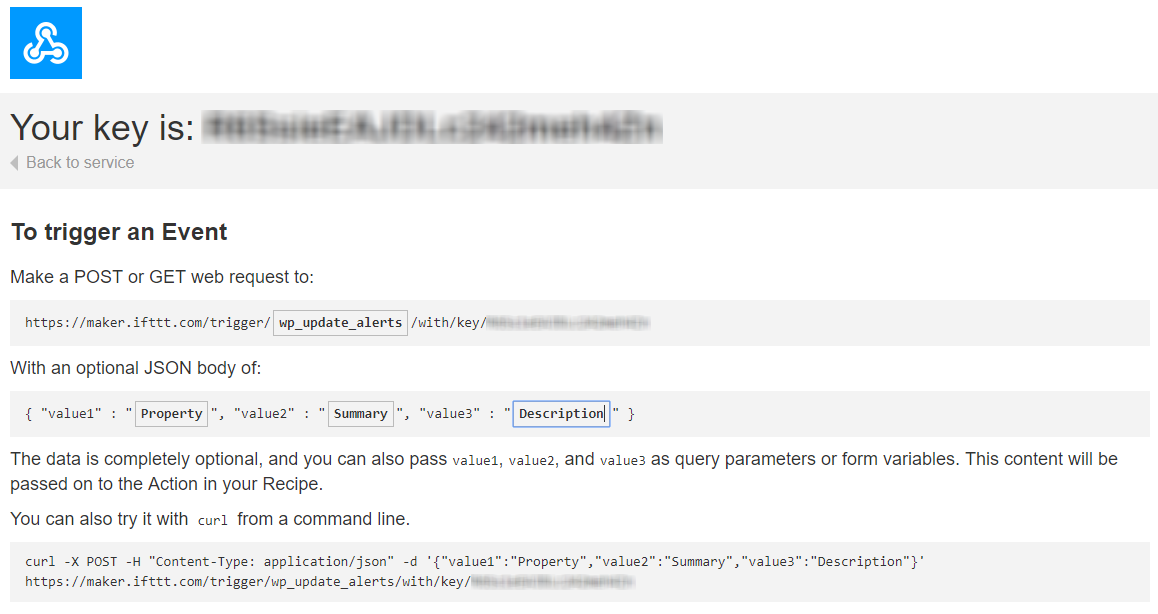
Task: Click the "value1" label in the JSON body
Action: [72, 414]
